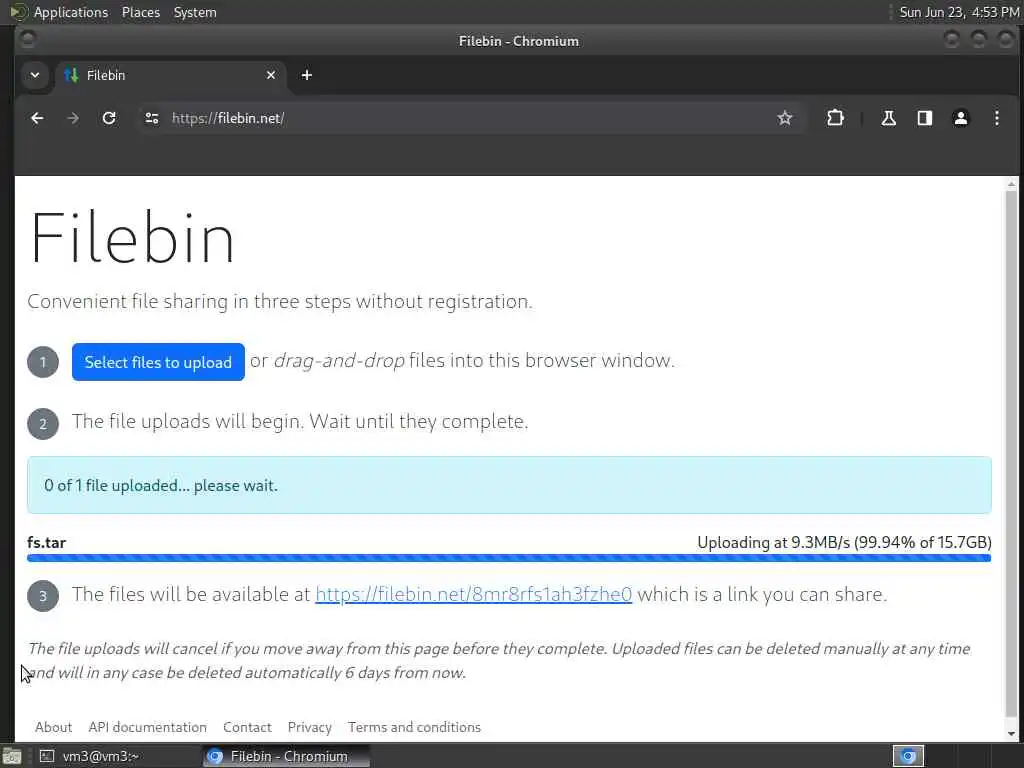This screenshot has width=1024, height=768.
Task: Click the fs.tar file name
Action: 46,543
